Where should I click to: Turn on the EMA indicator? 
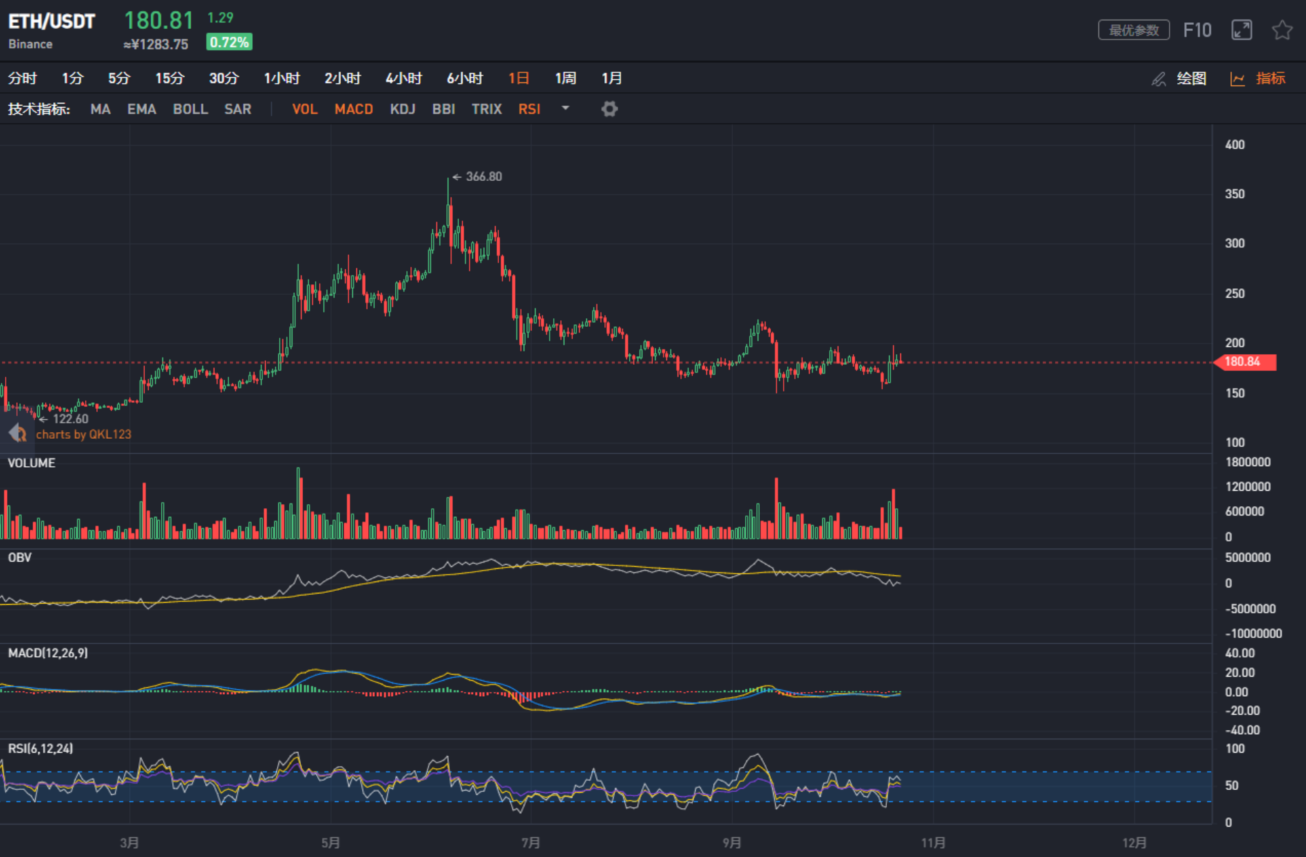[142, 109]
